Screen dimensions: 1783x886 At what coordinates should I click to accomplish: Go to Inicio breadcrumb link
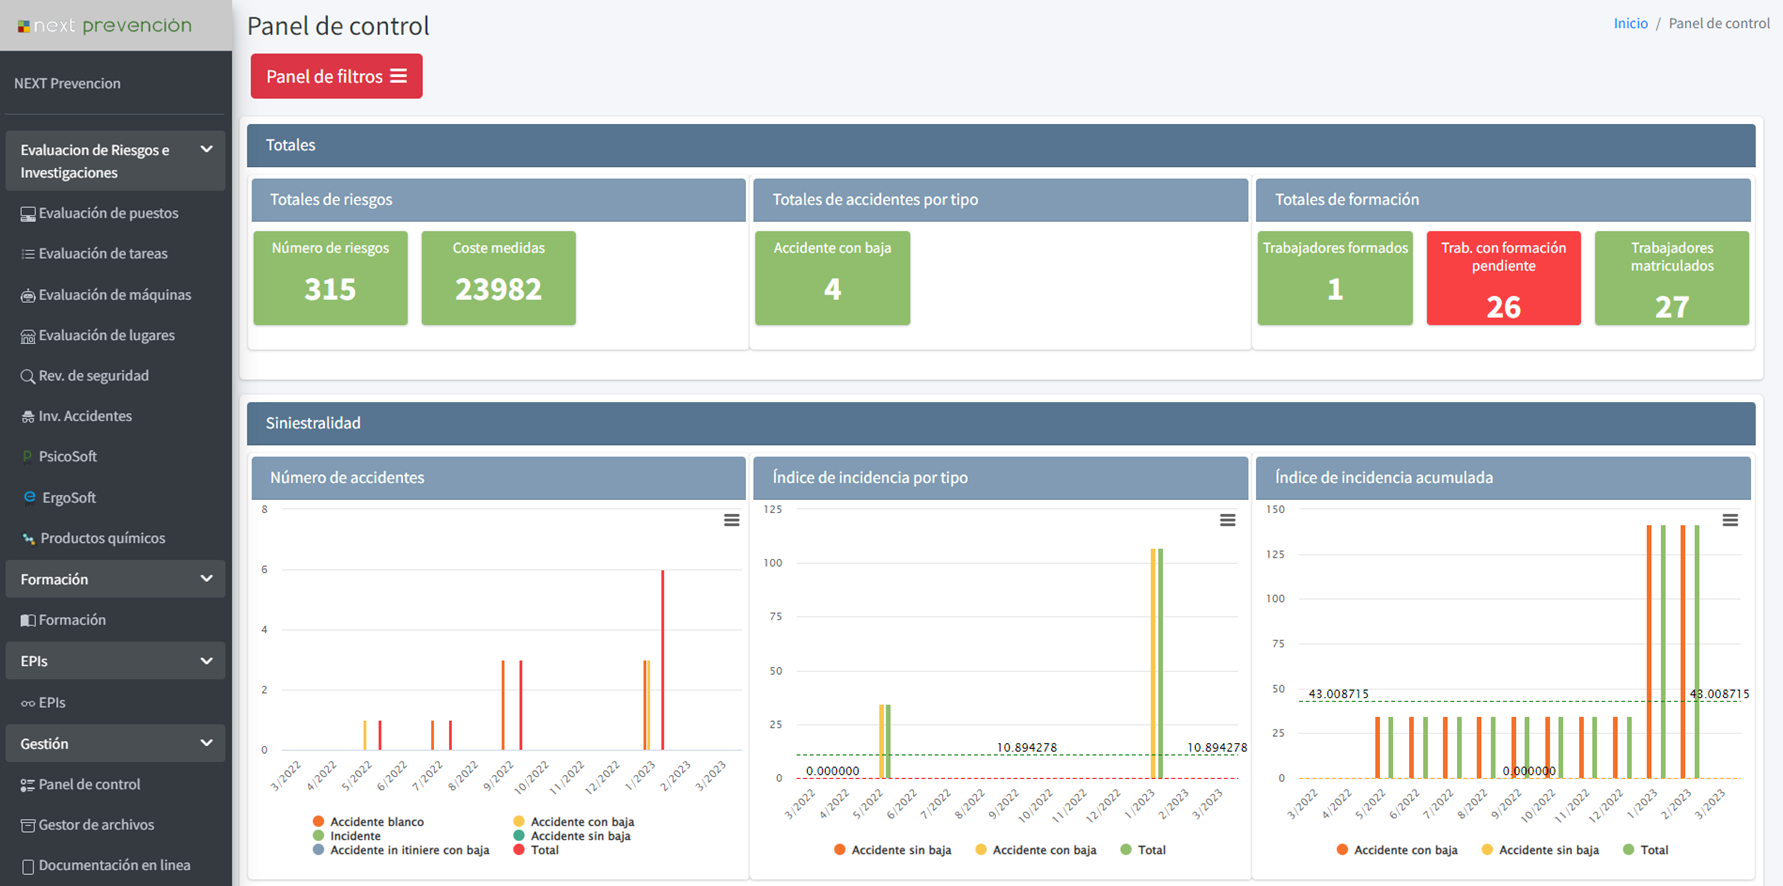(1630, 23)
